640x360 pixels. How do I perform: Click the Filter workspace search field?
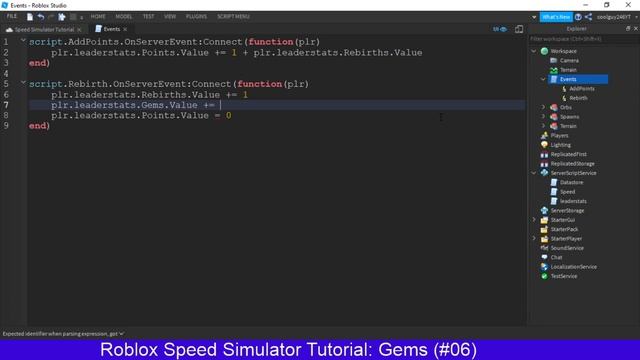click(584, 39)
